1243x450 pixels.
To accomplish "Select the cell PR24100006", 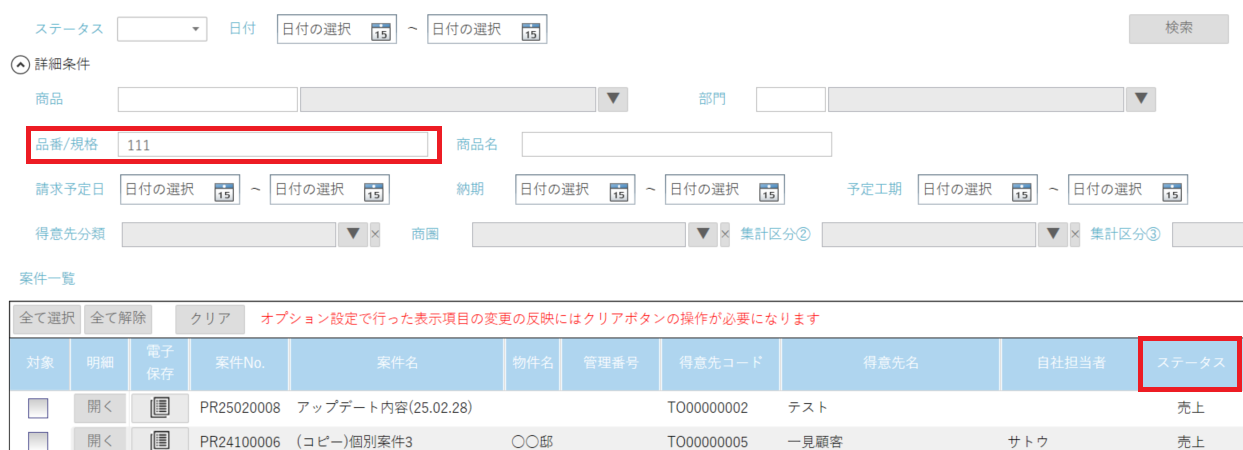I will [x=240, y=441].
